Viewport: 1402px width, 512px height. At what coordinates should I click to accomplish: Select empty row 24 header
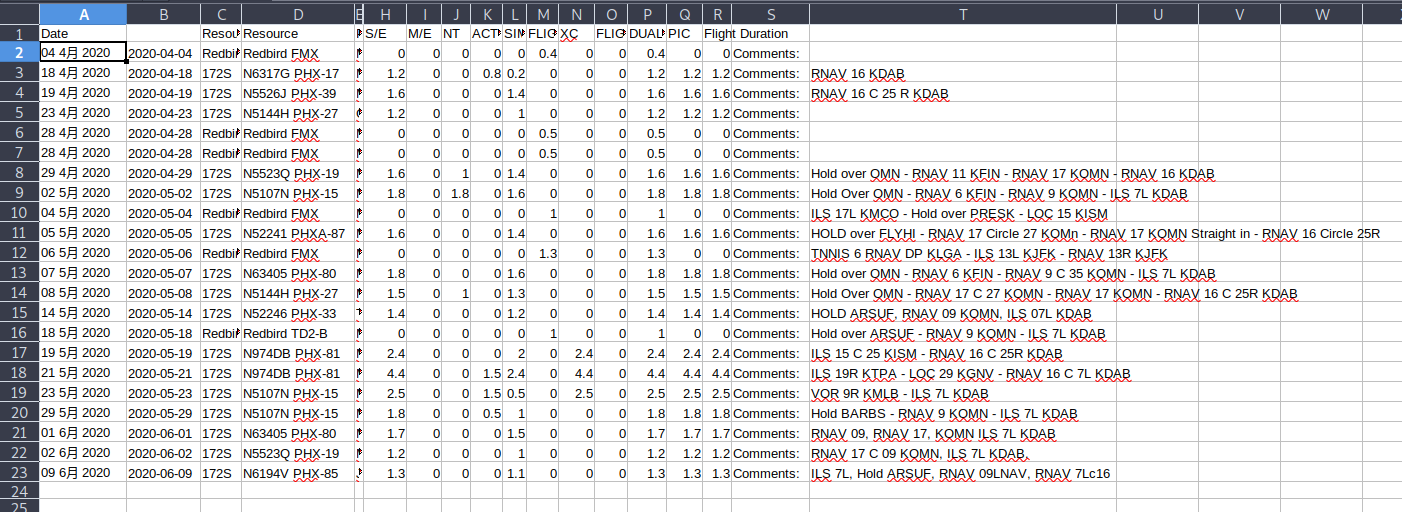[19, 492]
